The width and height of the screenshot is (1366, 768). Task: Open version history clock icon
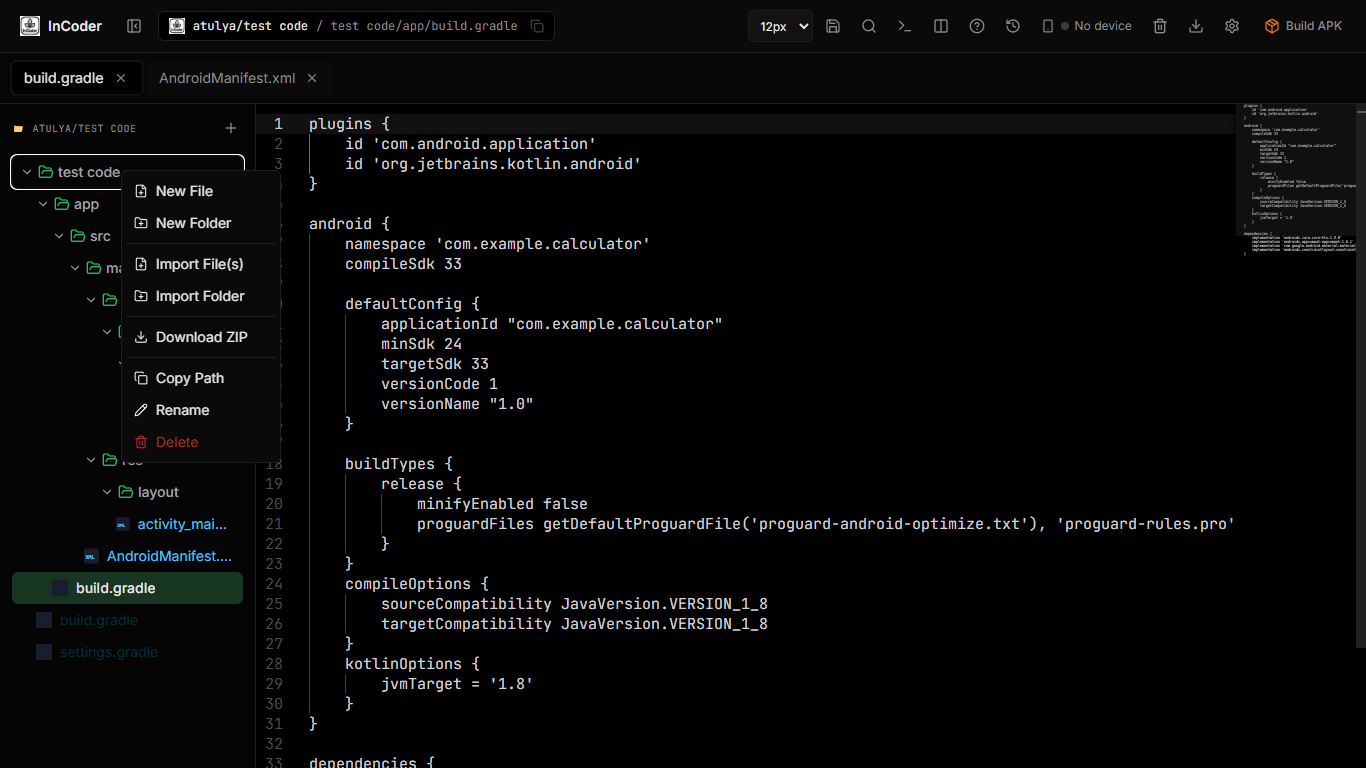(x=1013, y=26)
